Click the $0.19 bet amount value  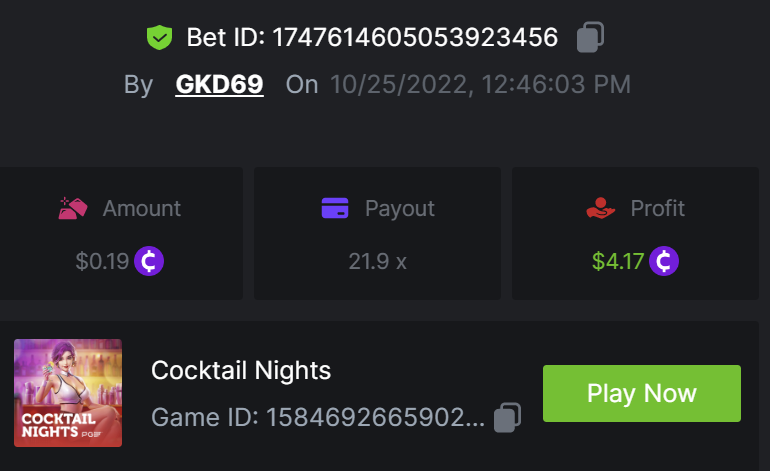102,262
